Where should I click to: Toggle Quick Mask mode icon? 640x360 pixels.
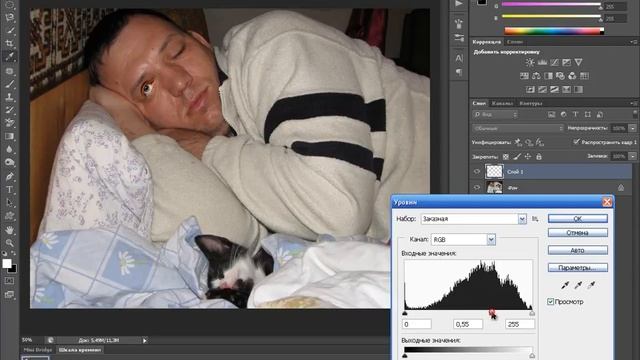(x=9, y=281)
